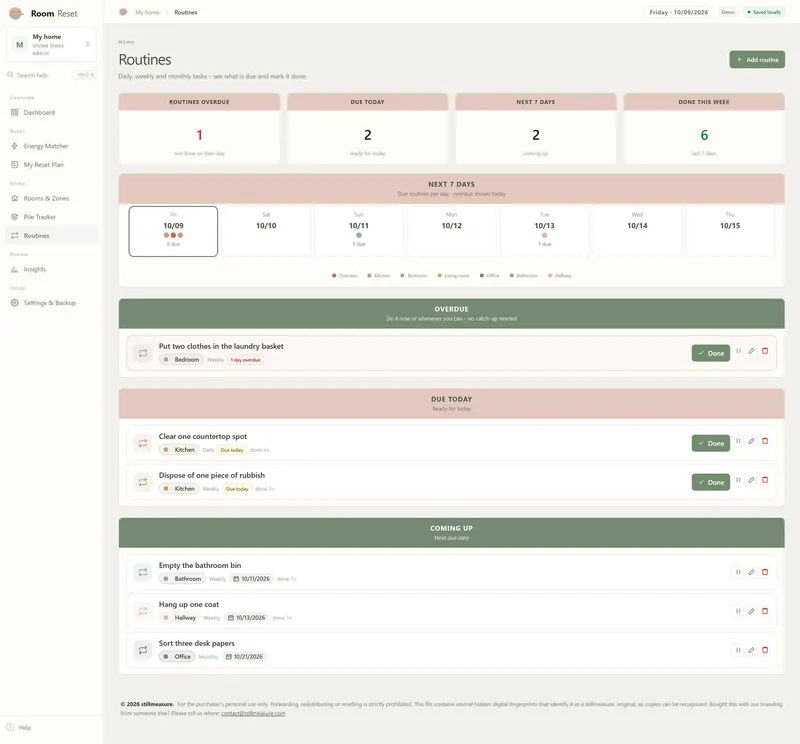Image resolution: width=800 pixels, height=744 pixels.
Task: Delete the Hang up one coat routine
Action: coord(765,611)
